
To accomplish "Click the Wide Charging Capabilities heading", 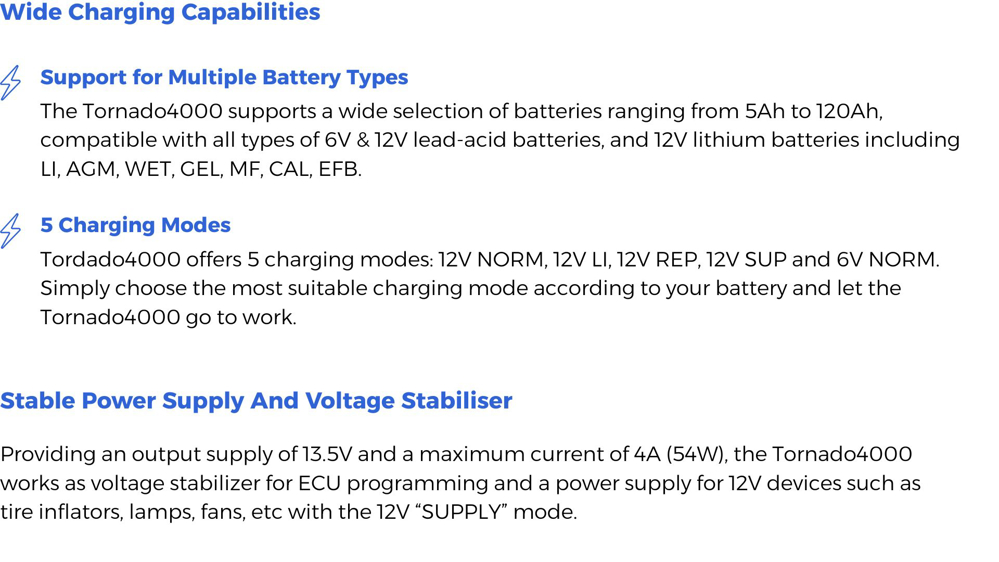I will pyautogui.click(x=160, y=12).
